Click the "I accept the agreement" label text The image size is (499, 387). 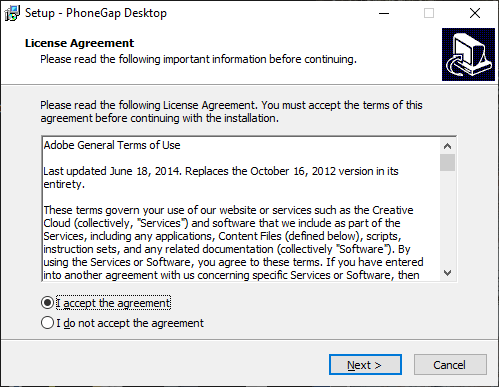[113, 303]
